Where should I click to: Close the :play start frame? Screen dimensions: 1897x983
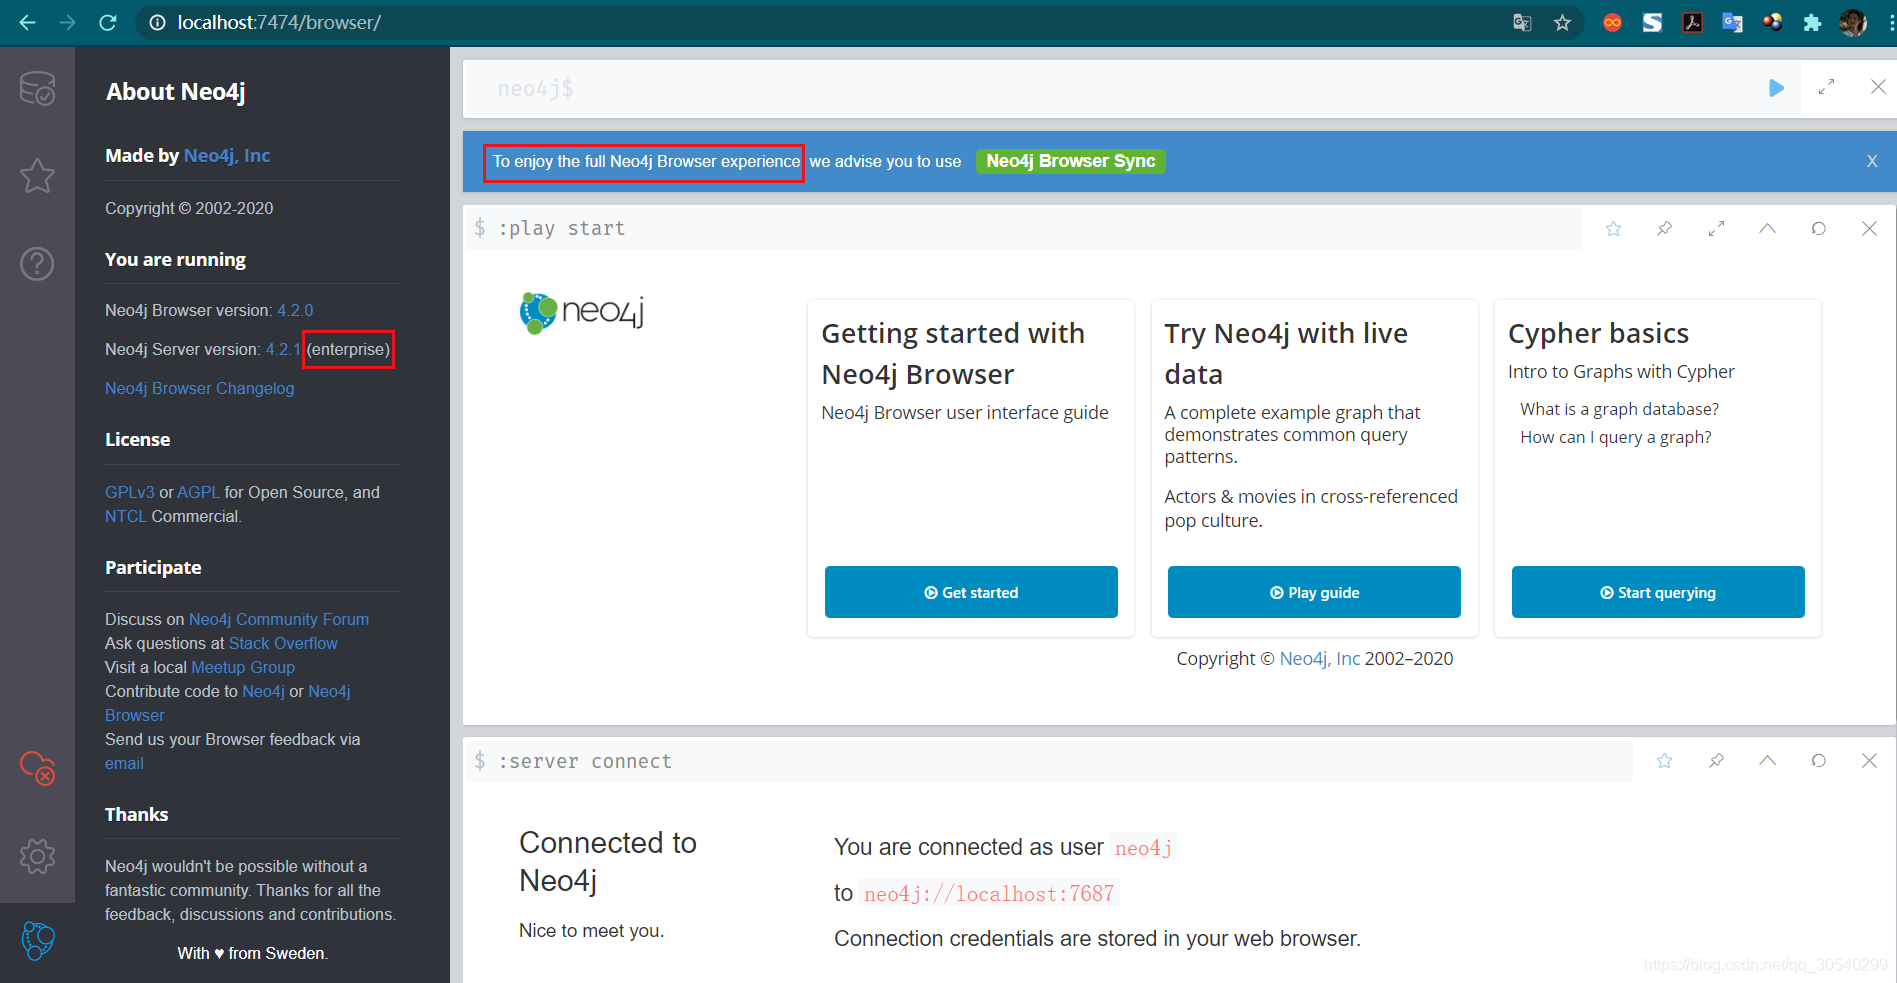pos(1869,229)
